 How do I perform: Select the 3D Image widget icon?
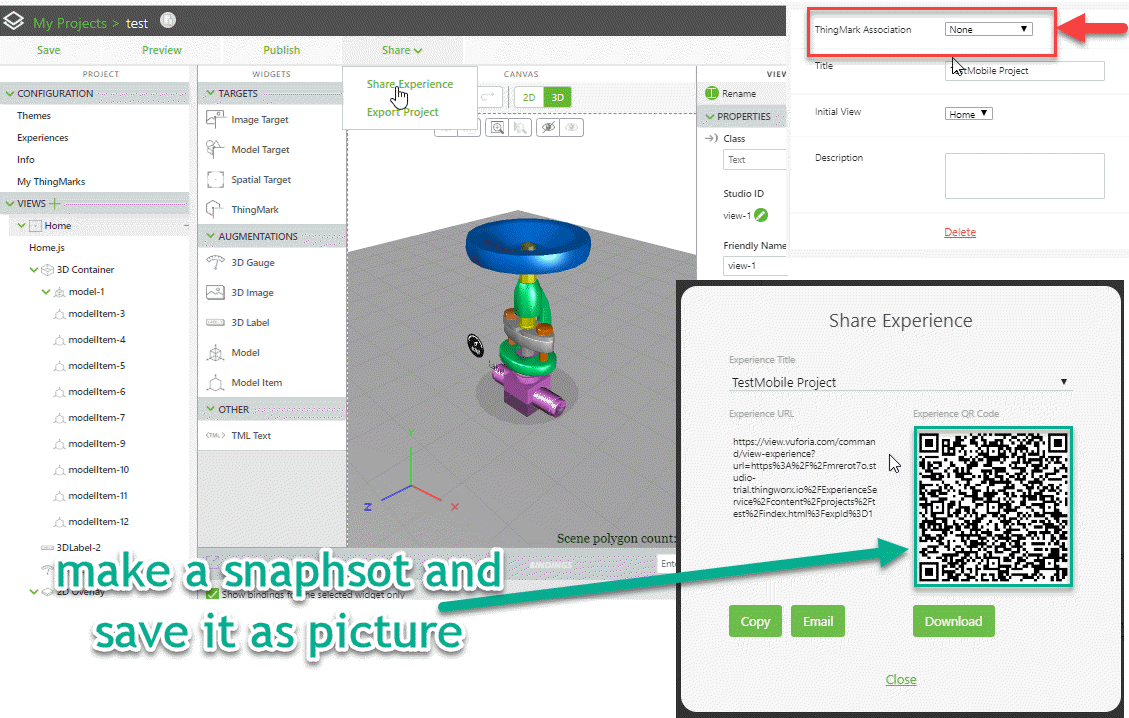215,292
